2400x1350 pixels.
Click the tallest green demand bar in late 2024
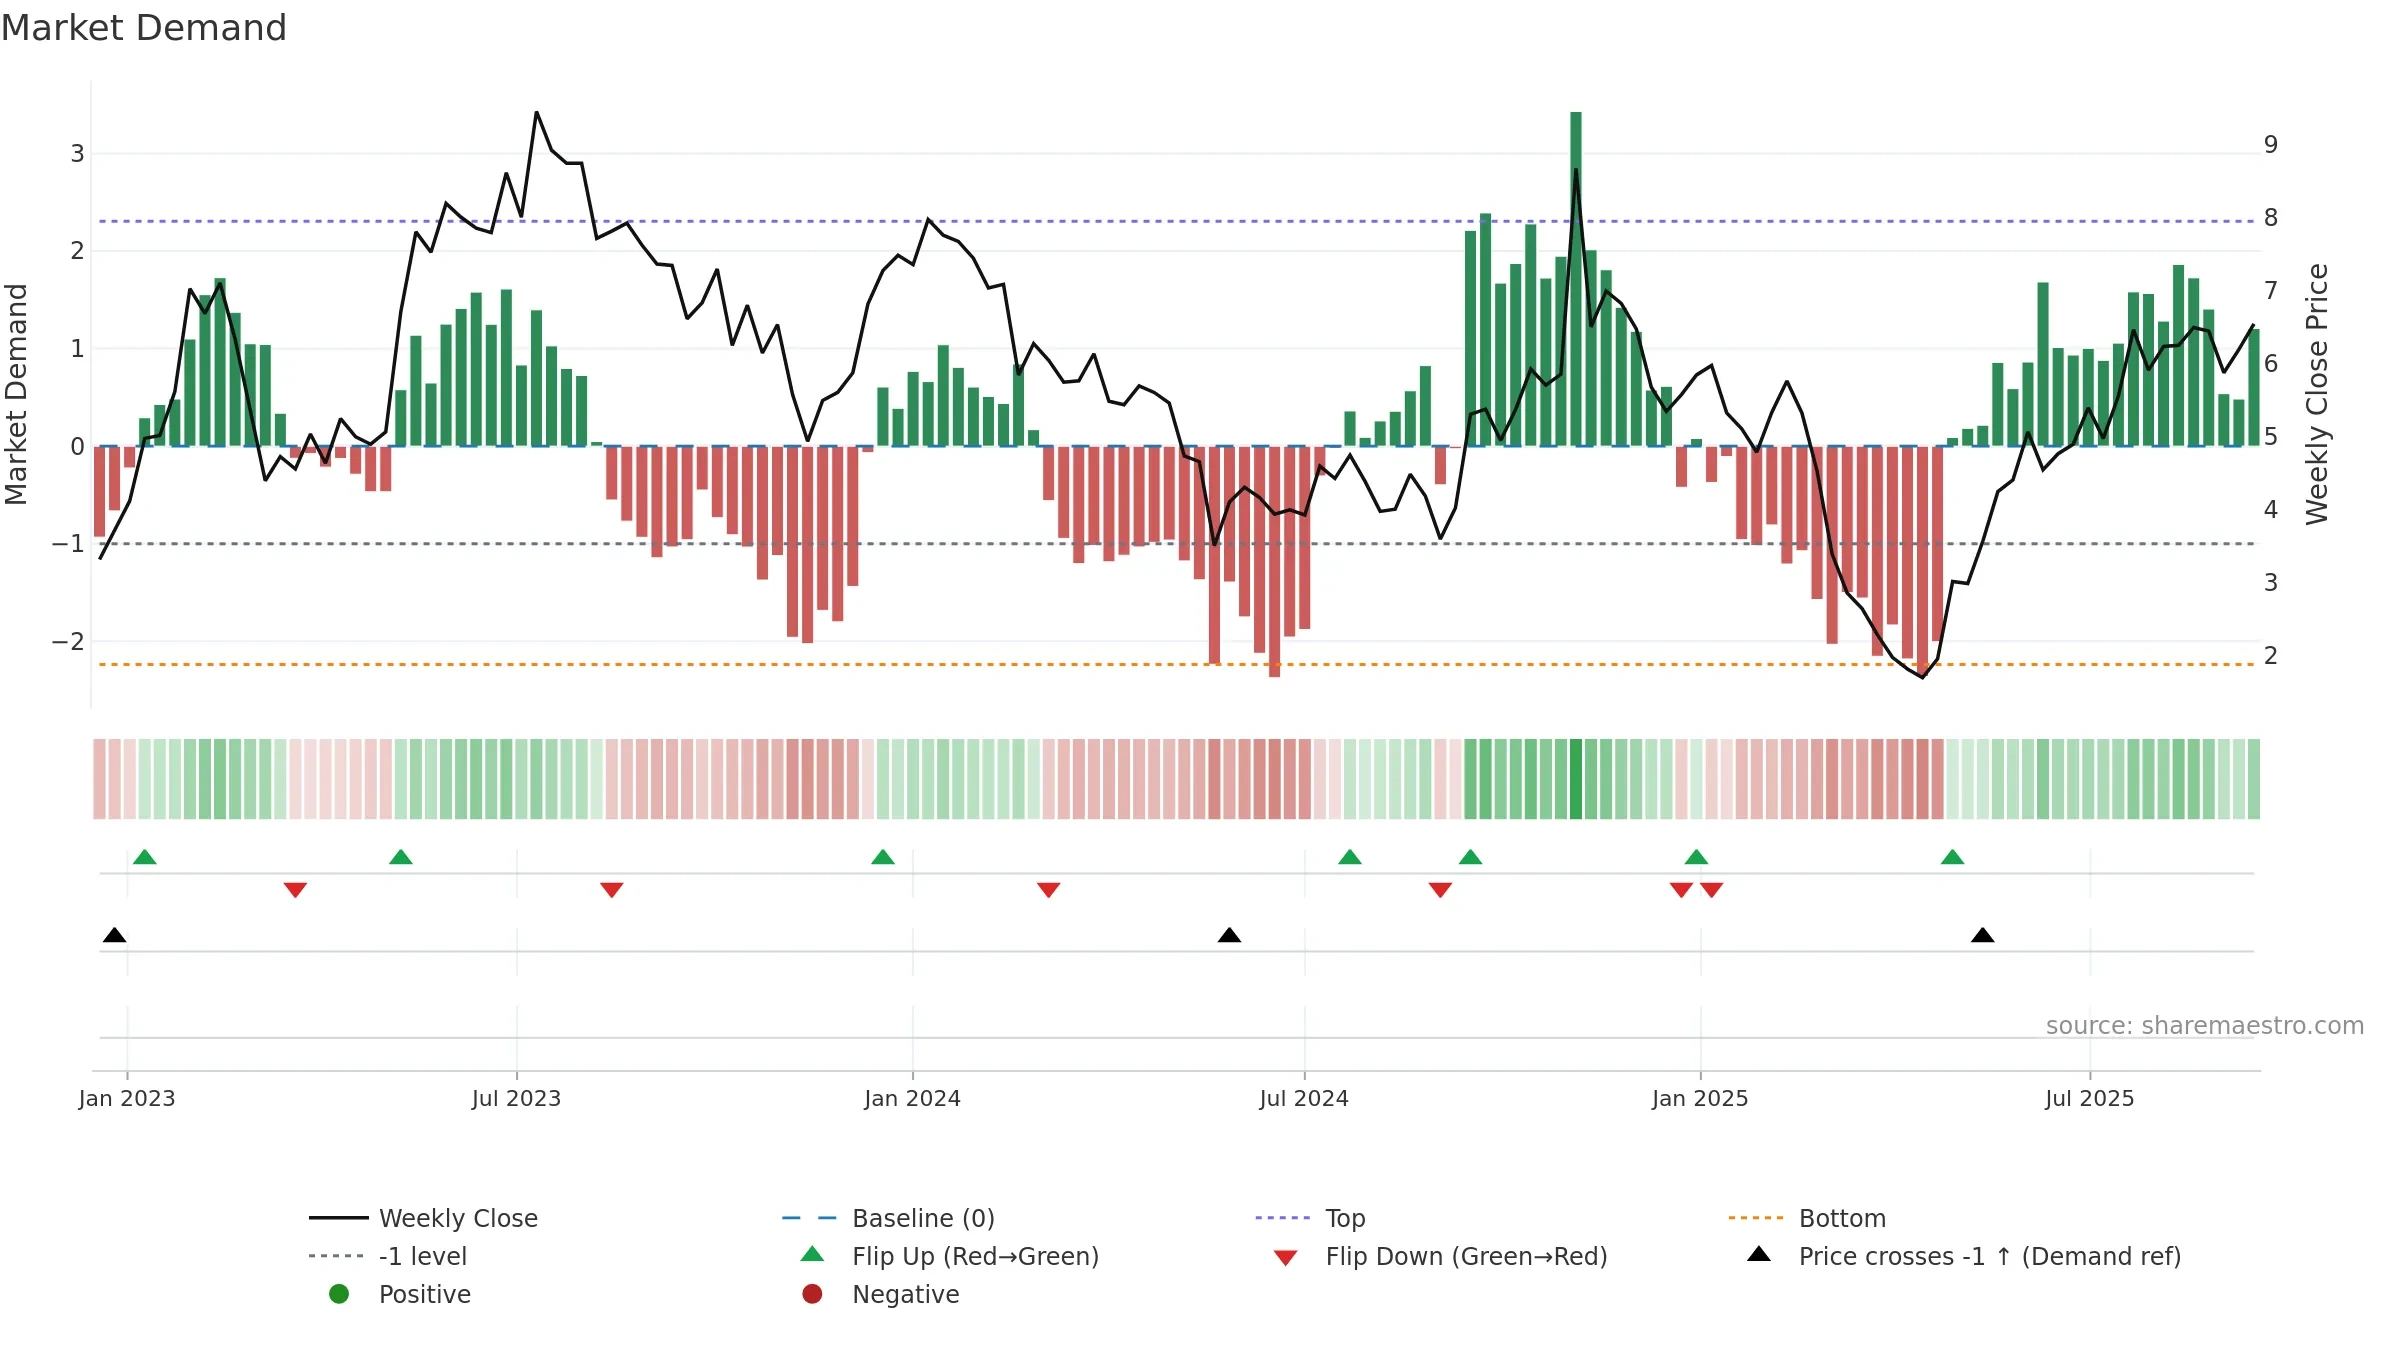[x=1576, y=279]
